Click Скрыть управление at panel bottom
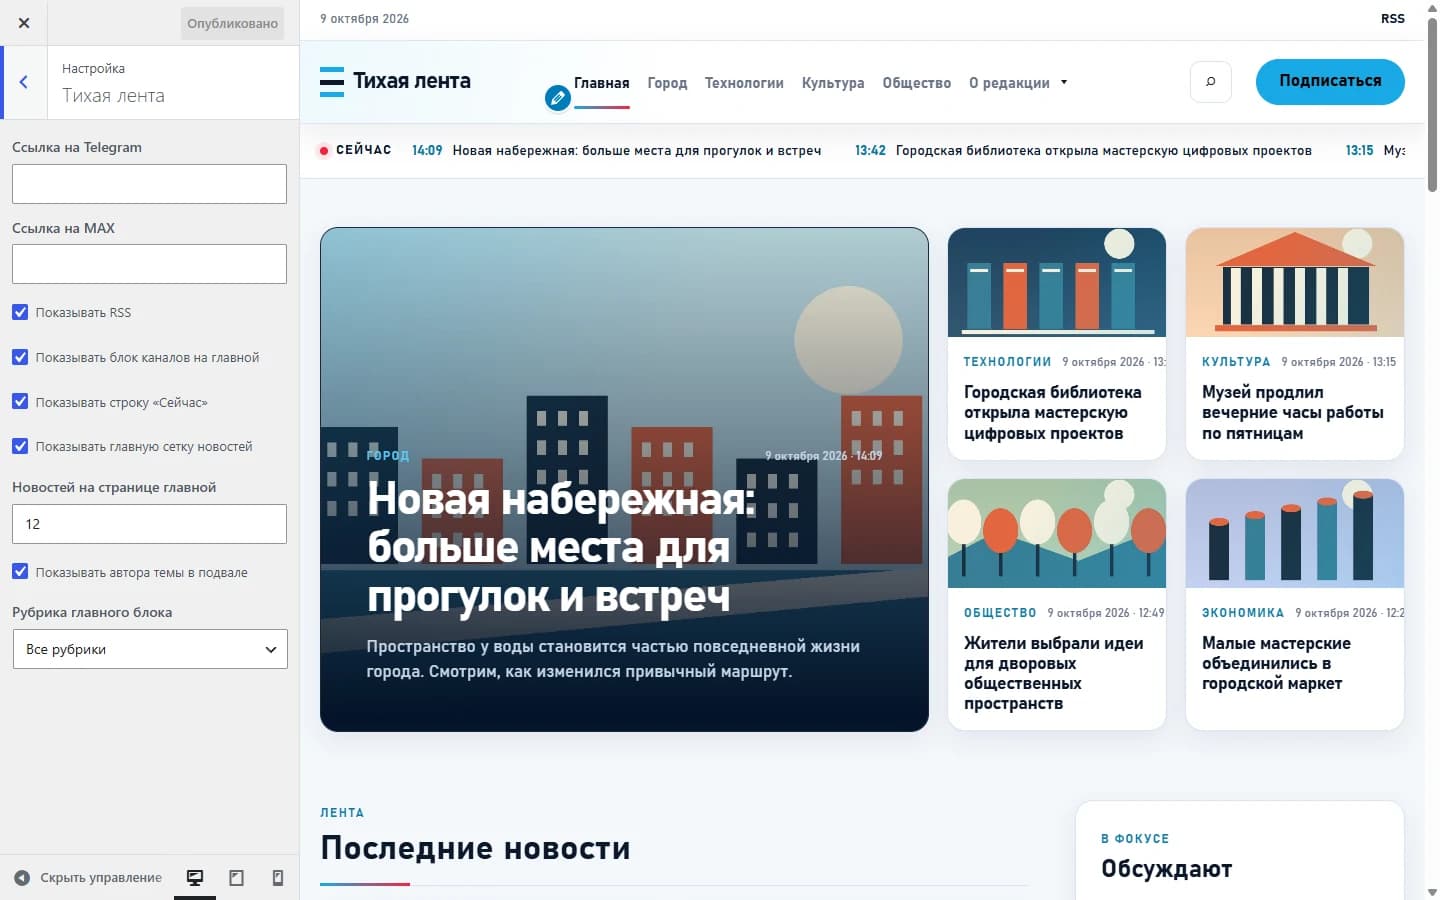The width and height of the screenshot is (1440, 900). (x=88, y=878)
